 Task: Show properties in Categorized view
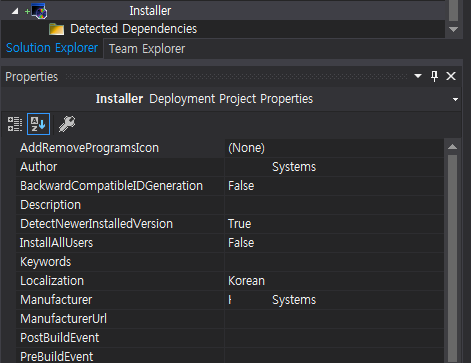tap(15, 124)
